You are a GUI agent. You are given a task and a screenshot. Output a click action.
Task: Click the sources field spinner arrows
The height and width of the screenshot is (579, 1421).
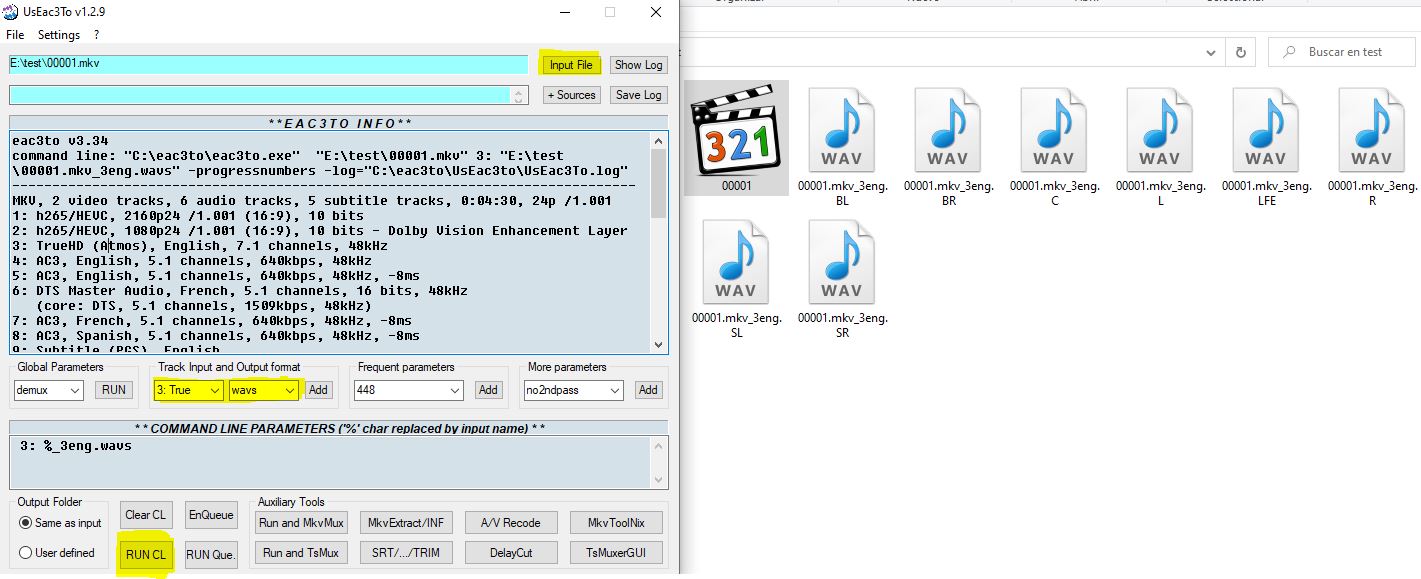(x=519, y=95)
